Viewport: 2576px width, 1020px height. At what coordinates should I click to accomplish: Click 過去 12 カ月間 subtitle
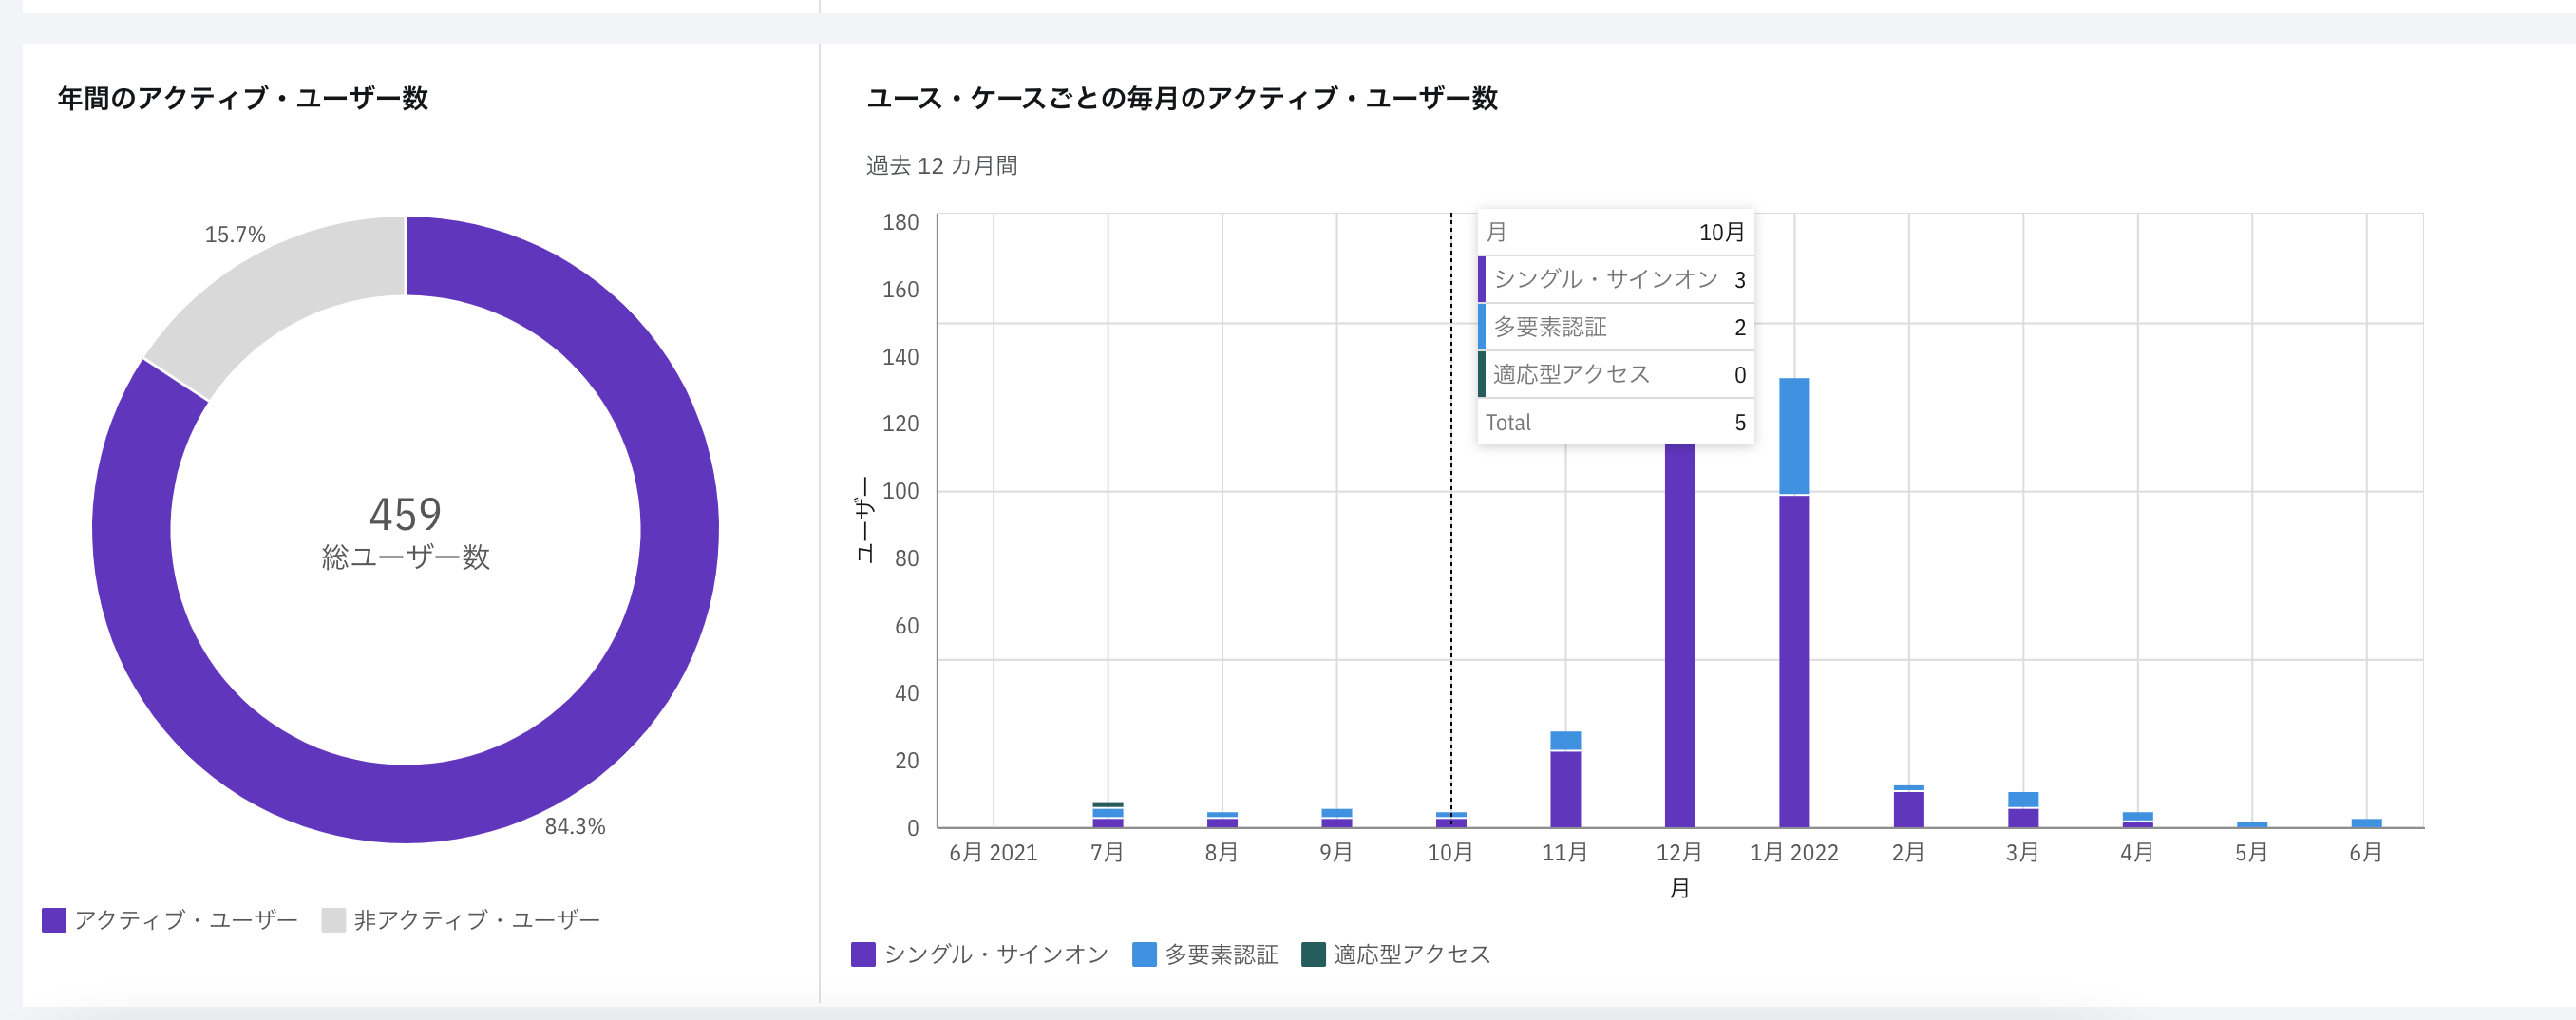(x=941, y=165)
